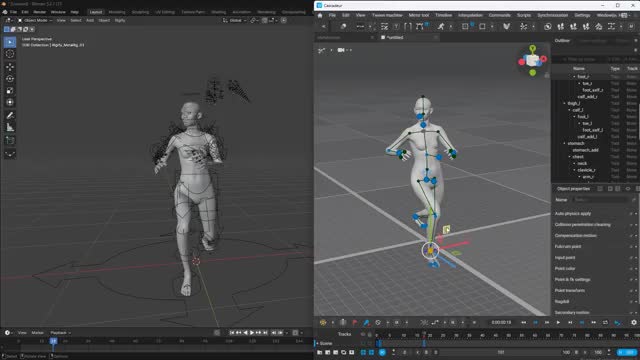Expand the Scene track in Cascadeur
This screenshot has width=640, height=360.
317,343
